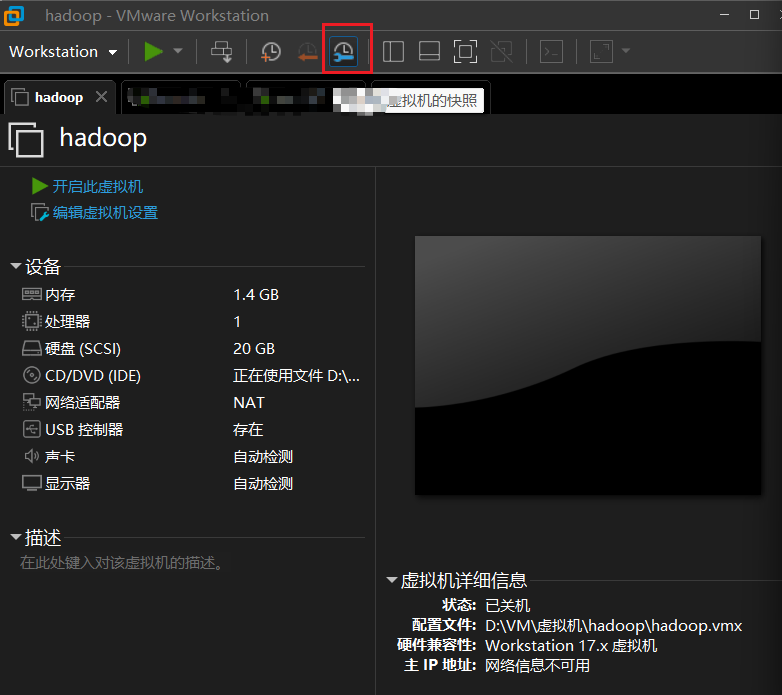Click 开启此虚拟机 to power on
782x695 pixels.
tap(98, 186)
